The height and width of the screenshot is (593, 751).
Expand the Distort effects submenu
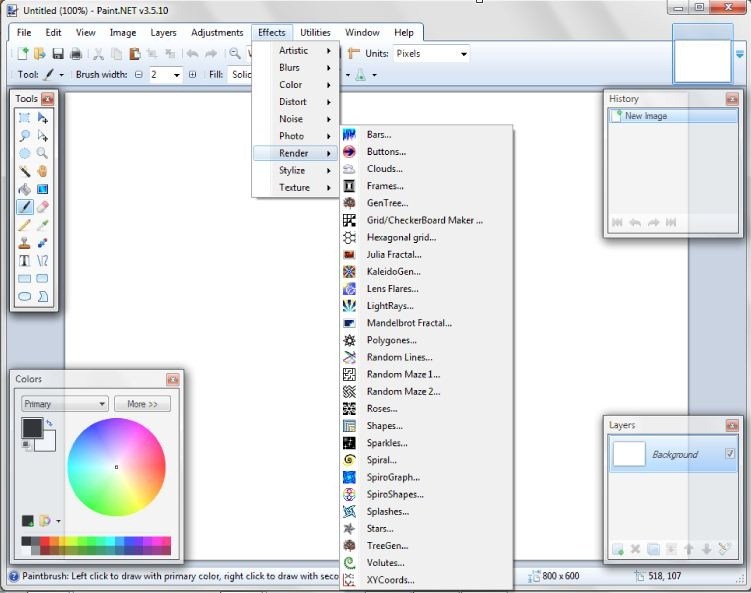296,102
